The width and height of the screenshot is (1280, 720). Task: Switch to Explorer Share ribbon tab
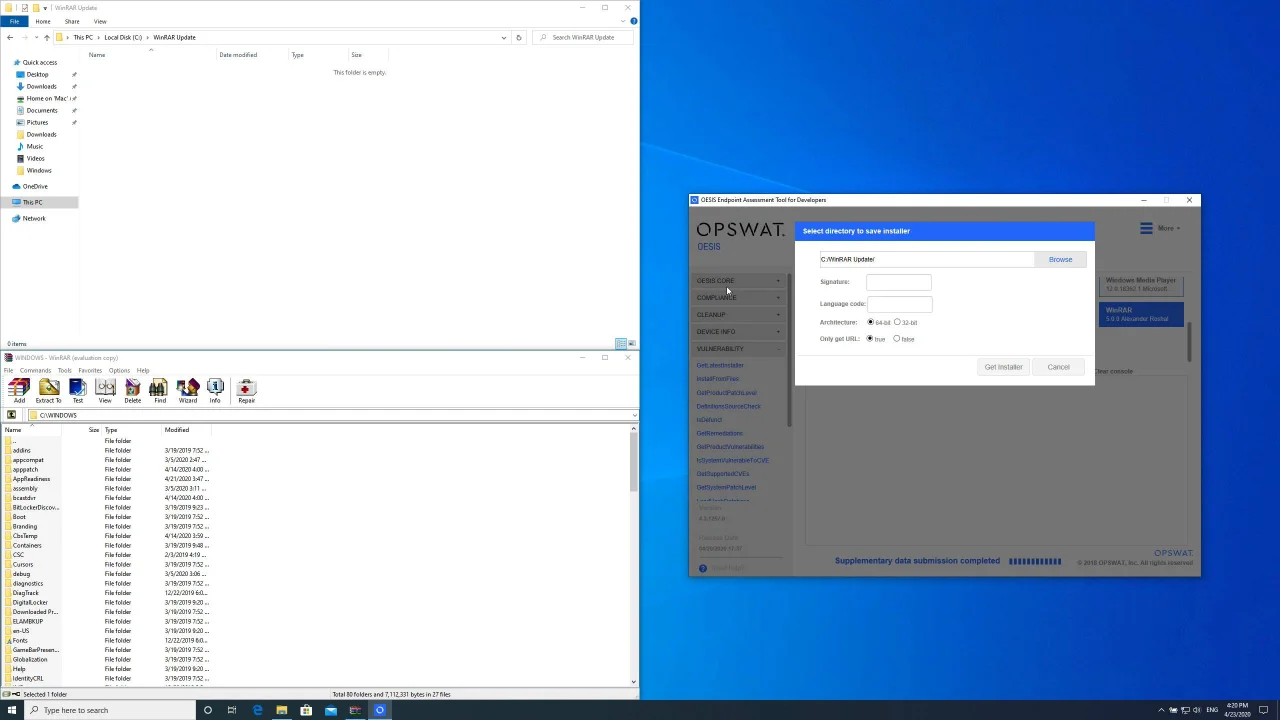point(72,21)
